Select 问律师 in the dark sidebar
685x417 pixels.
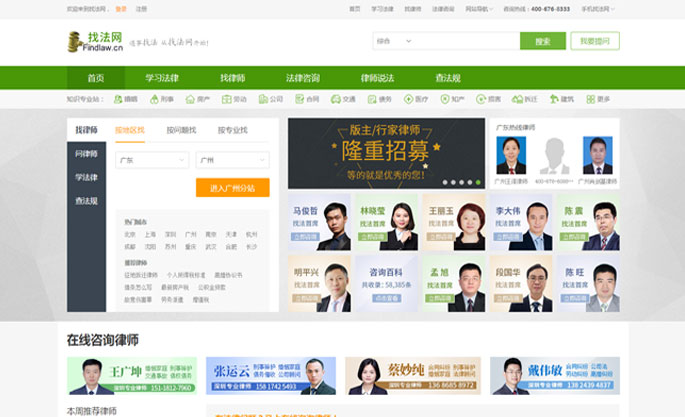click(86, 153)
